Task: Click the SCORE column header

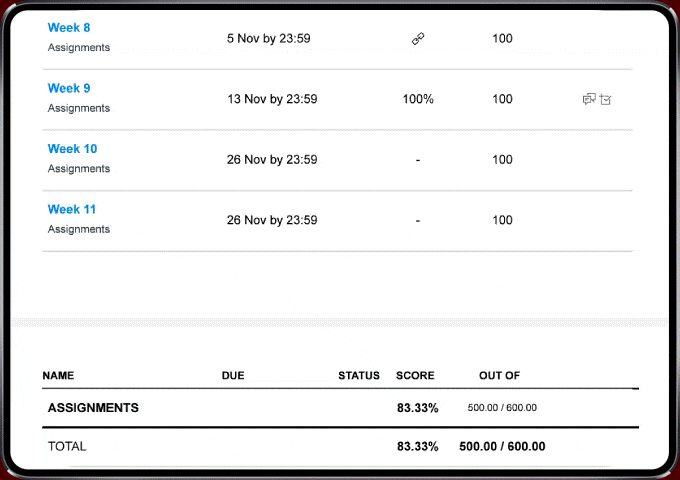Action: coord(415,376)
